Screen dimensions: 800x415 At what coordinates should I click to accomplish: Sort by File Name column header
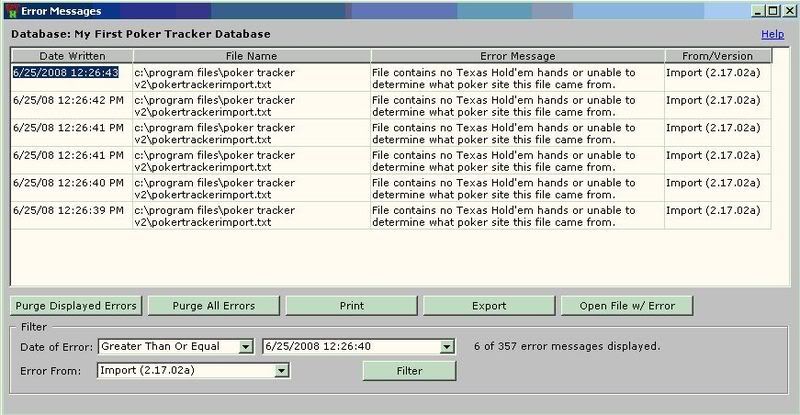(x=250, y=56)
